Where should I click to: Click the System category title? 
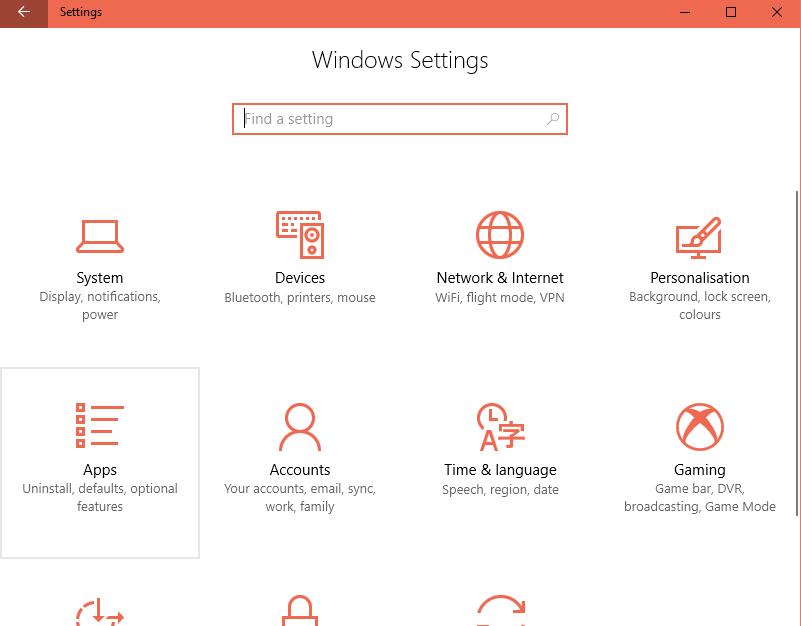pyautogui.click(x=100, y=278)
